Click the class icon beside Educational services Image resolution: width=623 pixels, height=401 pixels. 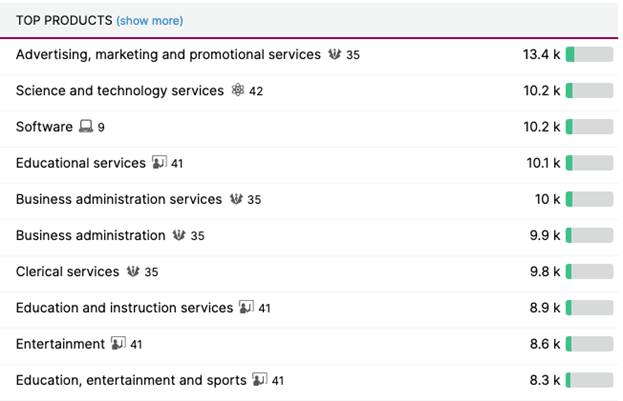click(x=159, y=163)
